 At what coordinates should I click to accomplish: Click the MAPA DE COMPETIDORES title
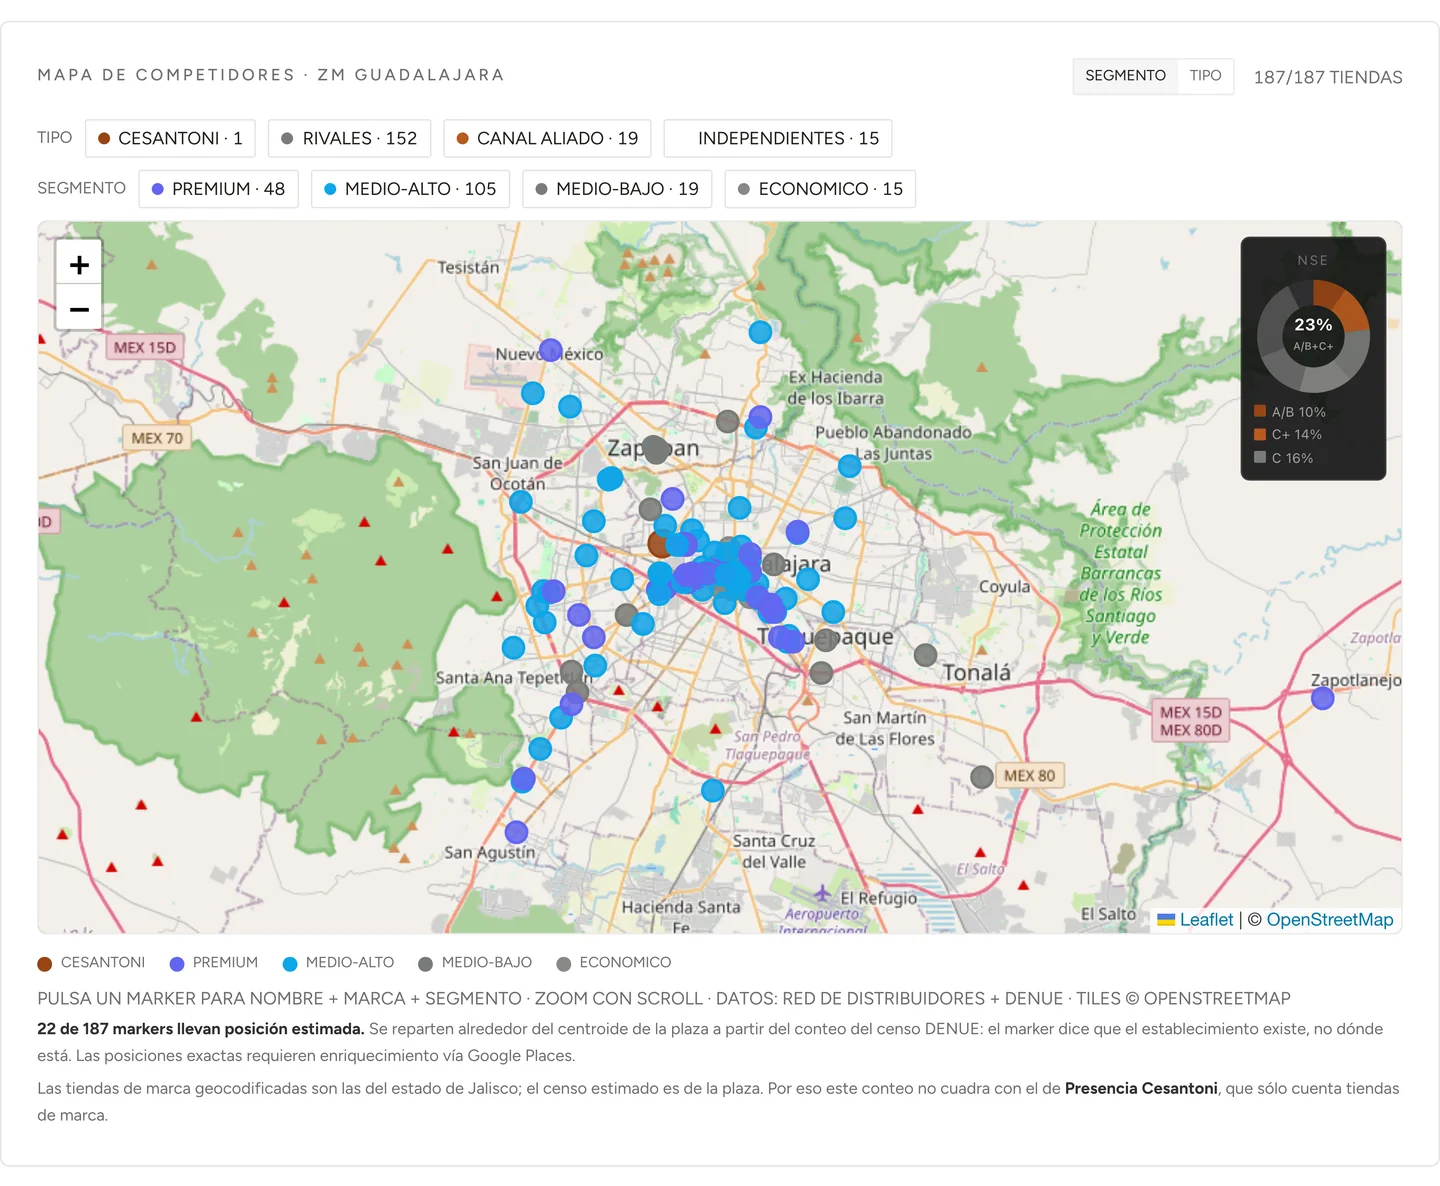point(270,75)
